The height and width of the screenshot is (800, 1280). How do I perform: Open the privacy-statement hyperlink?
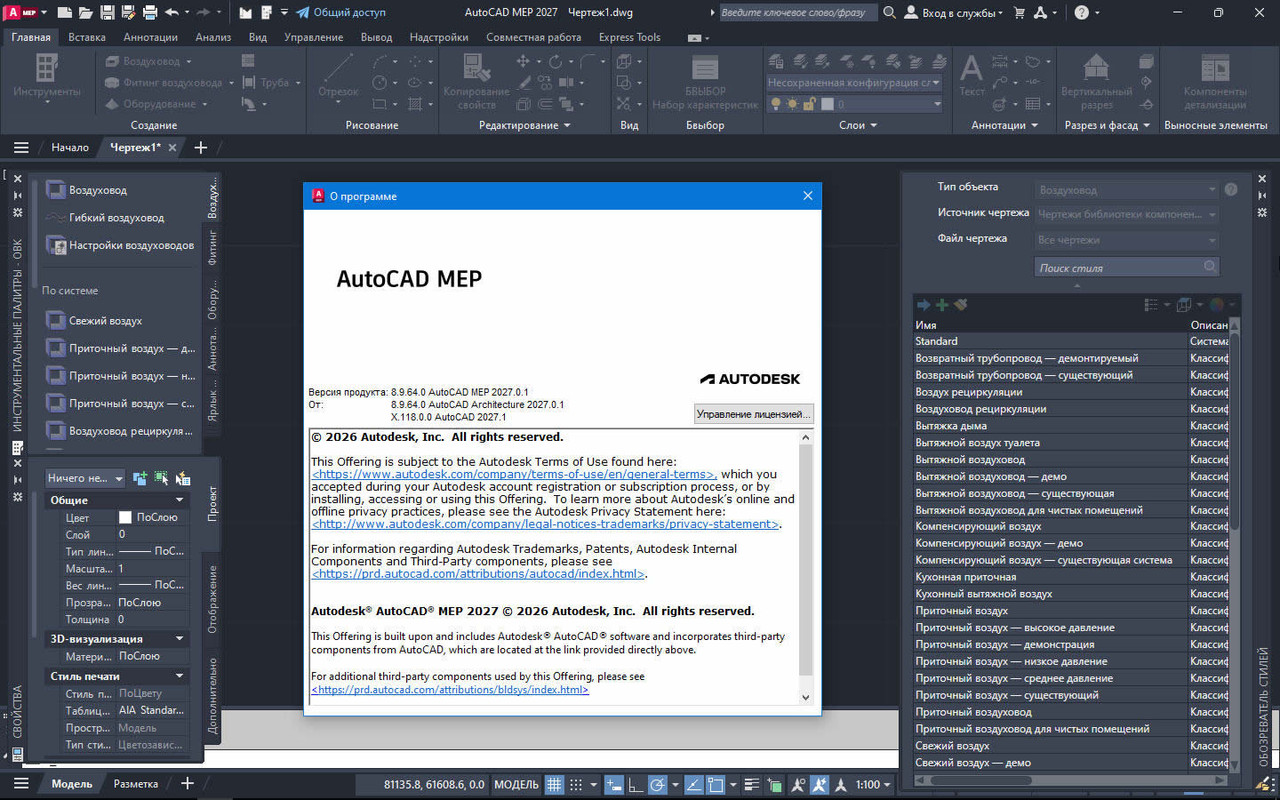tap(545, 524)
